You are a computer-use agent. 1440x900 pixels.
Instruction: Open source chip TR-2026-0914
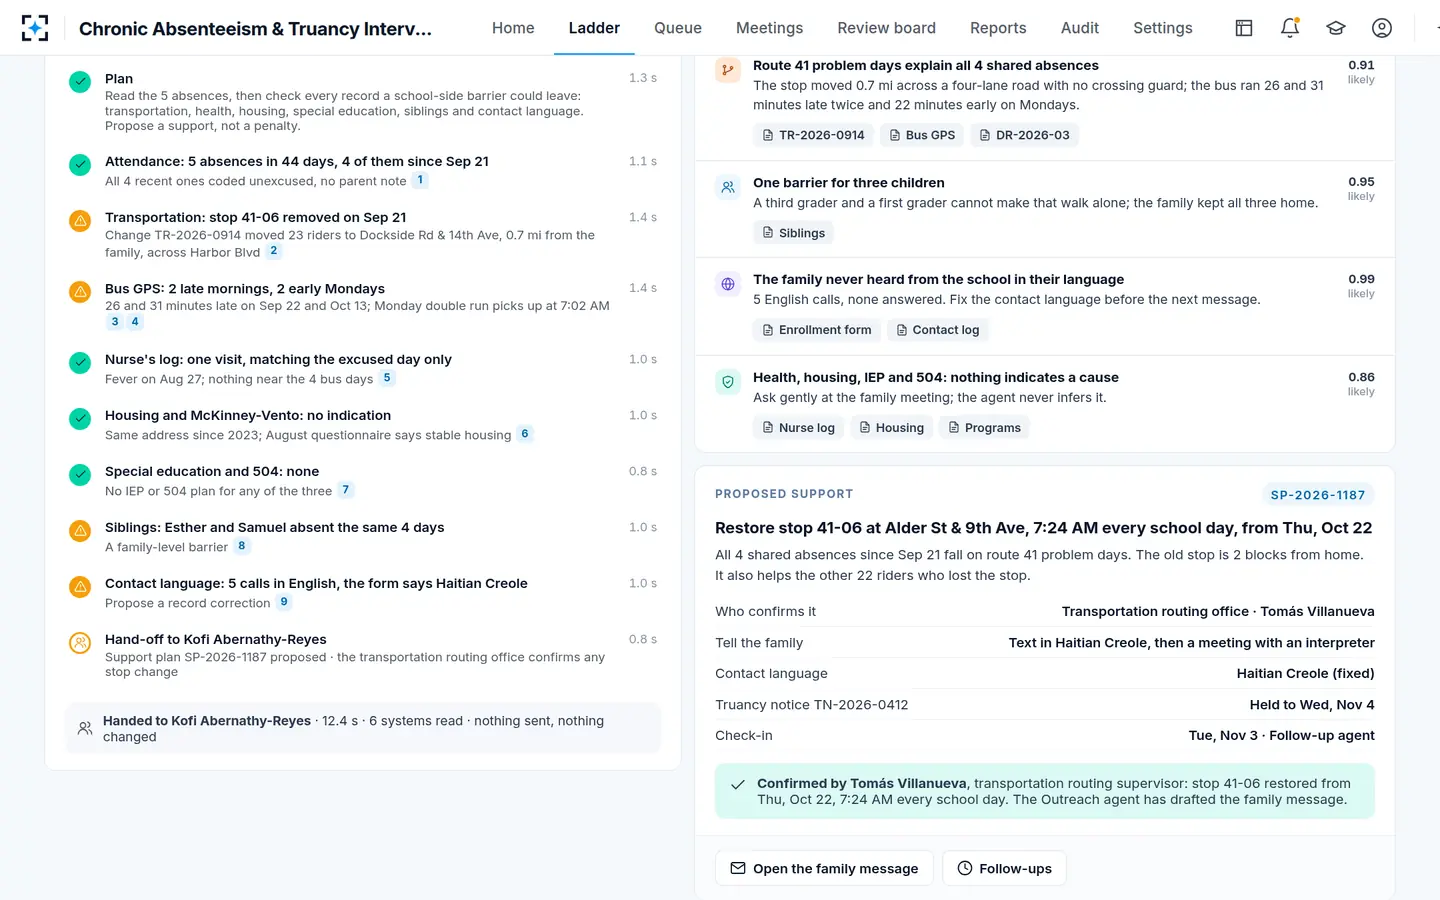pyautogui.click(x=813, y=135)
